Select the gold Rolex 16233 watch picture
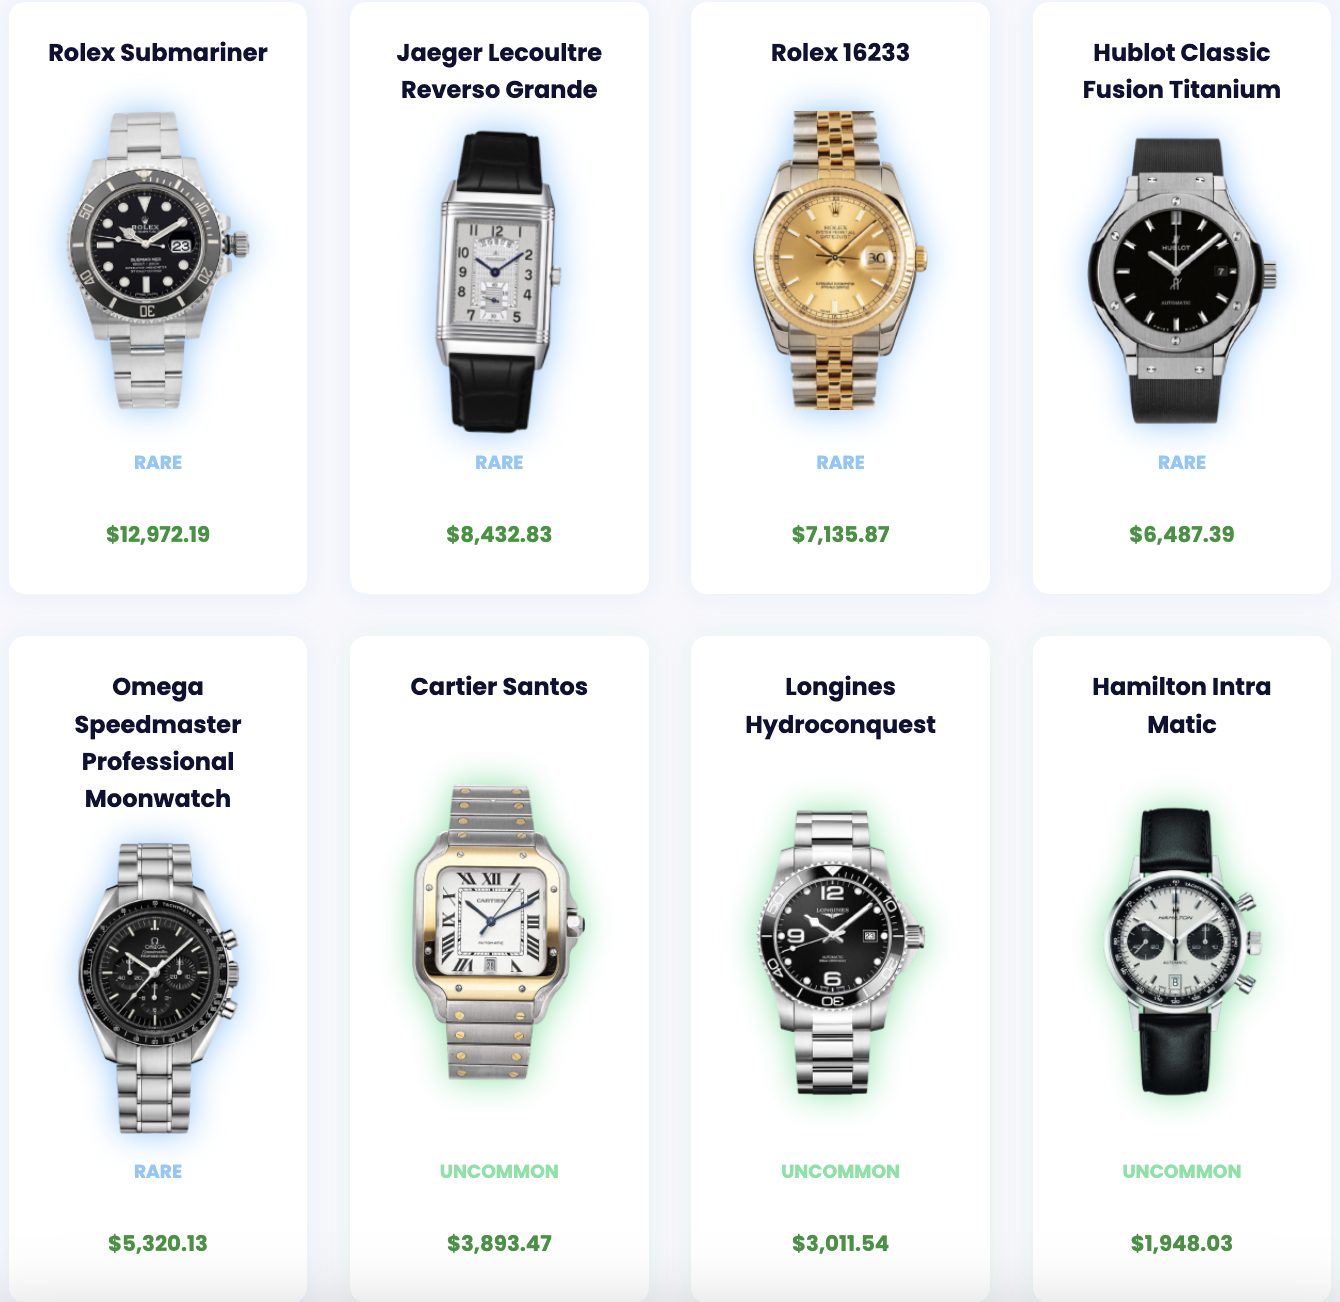This screenshot has height=1302, width=1340. [x=840, y=260]
